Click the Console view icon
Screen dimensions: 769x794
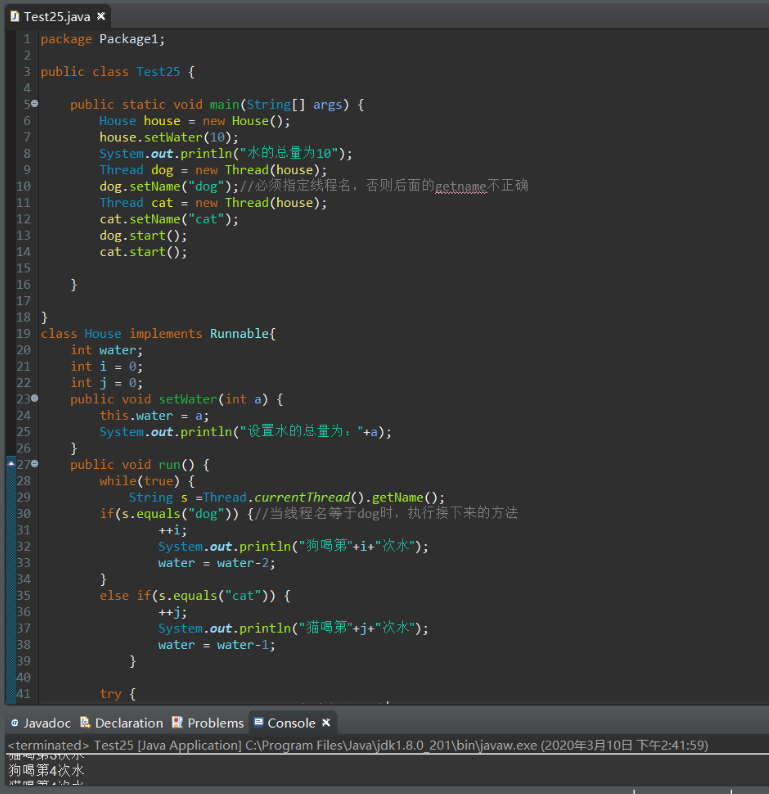click(258, 722)
